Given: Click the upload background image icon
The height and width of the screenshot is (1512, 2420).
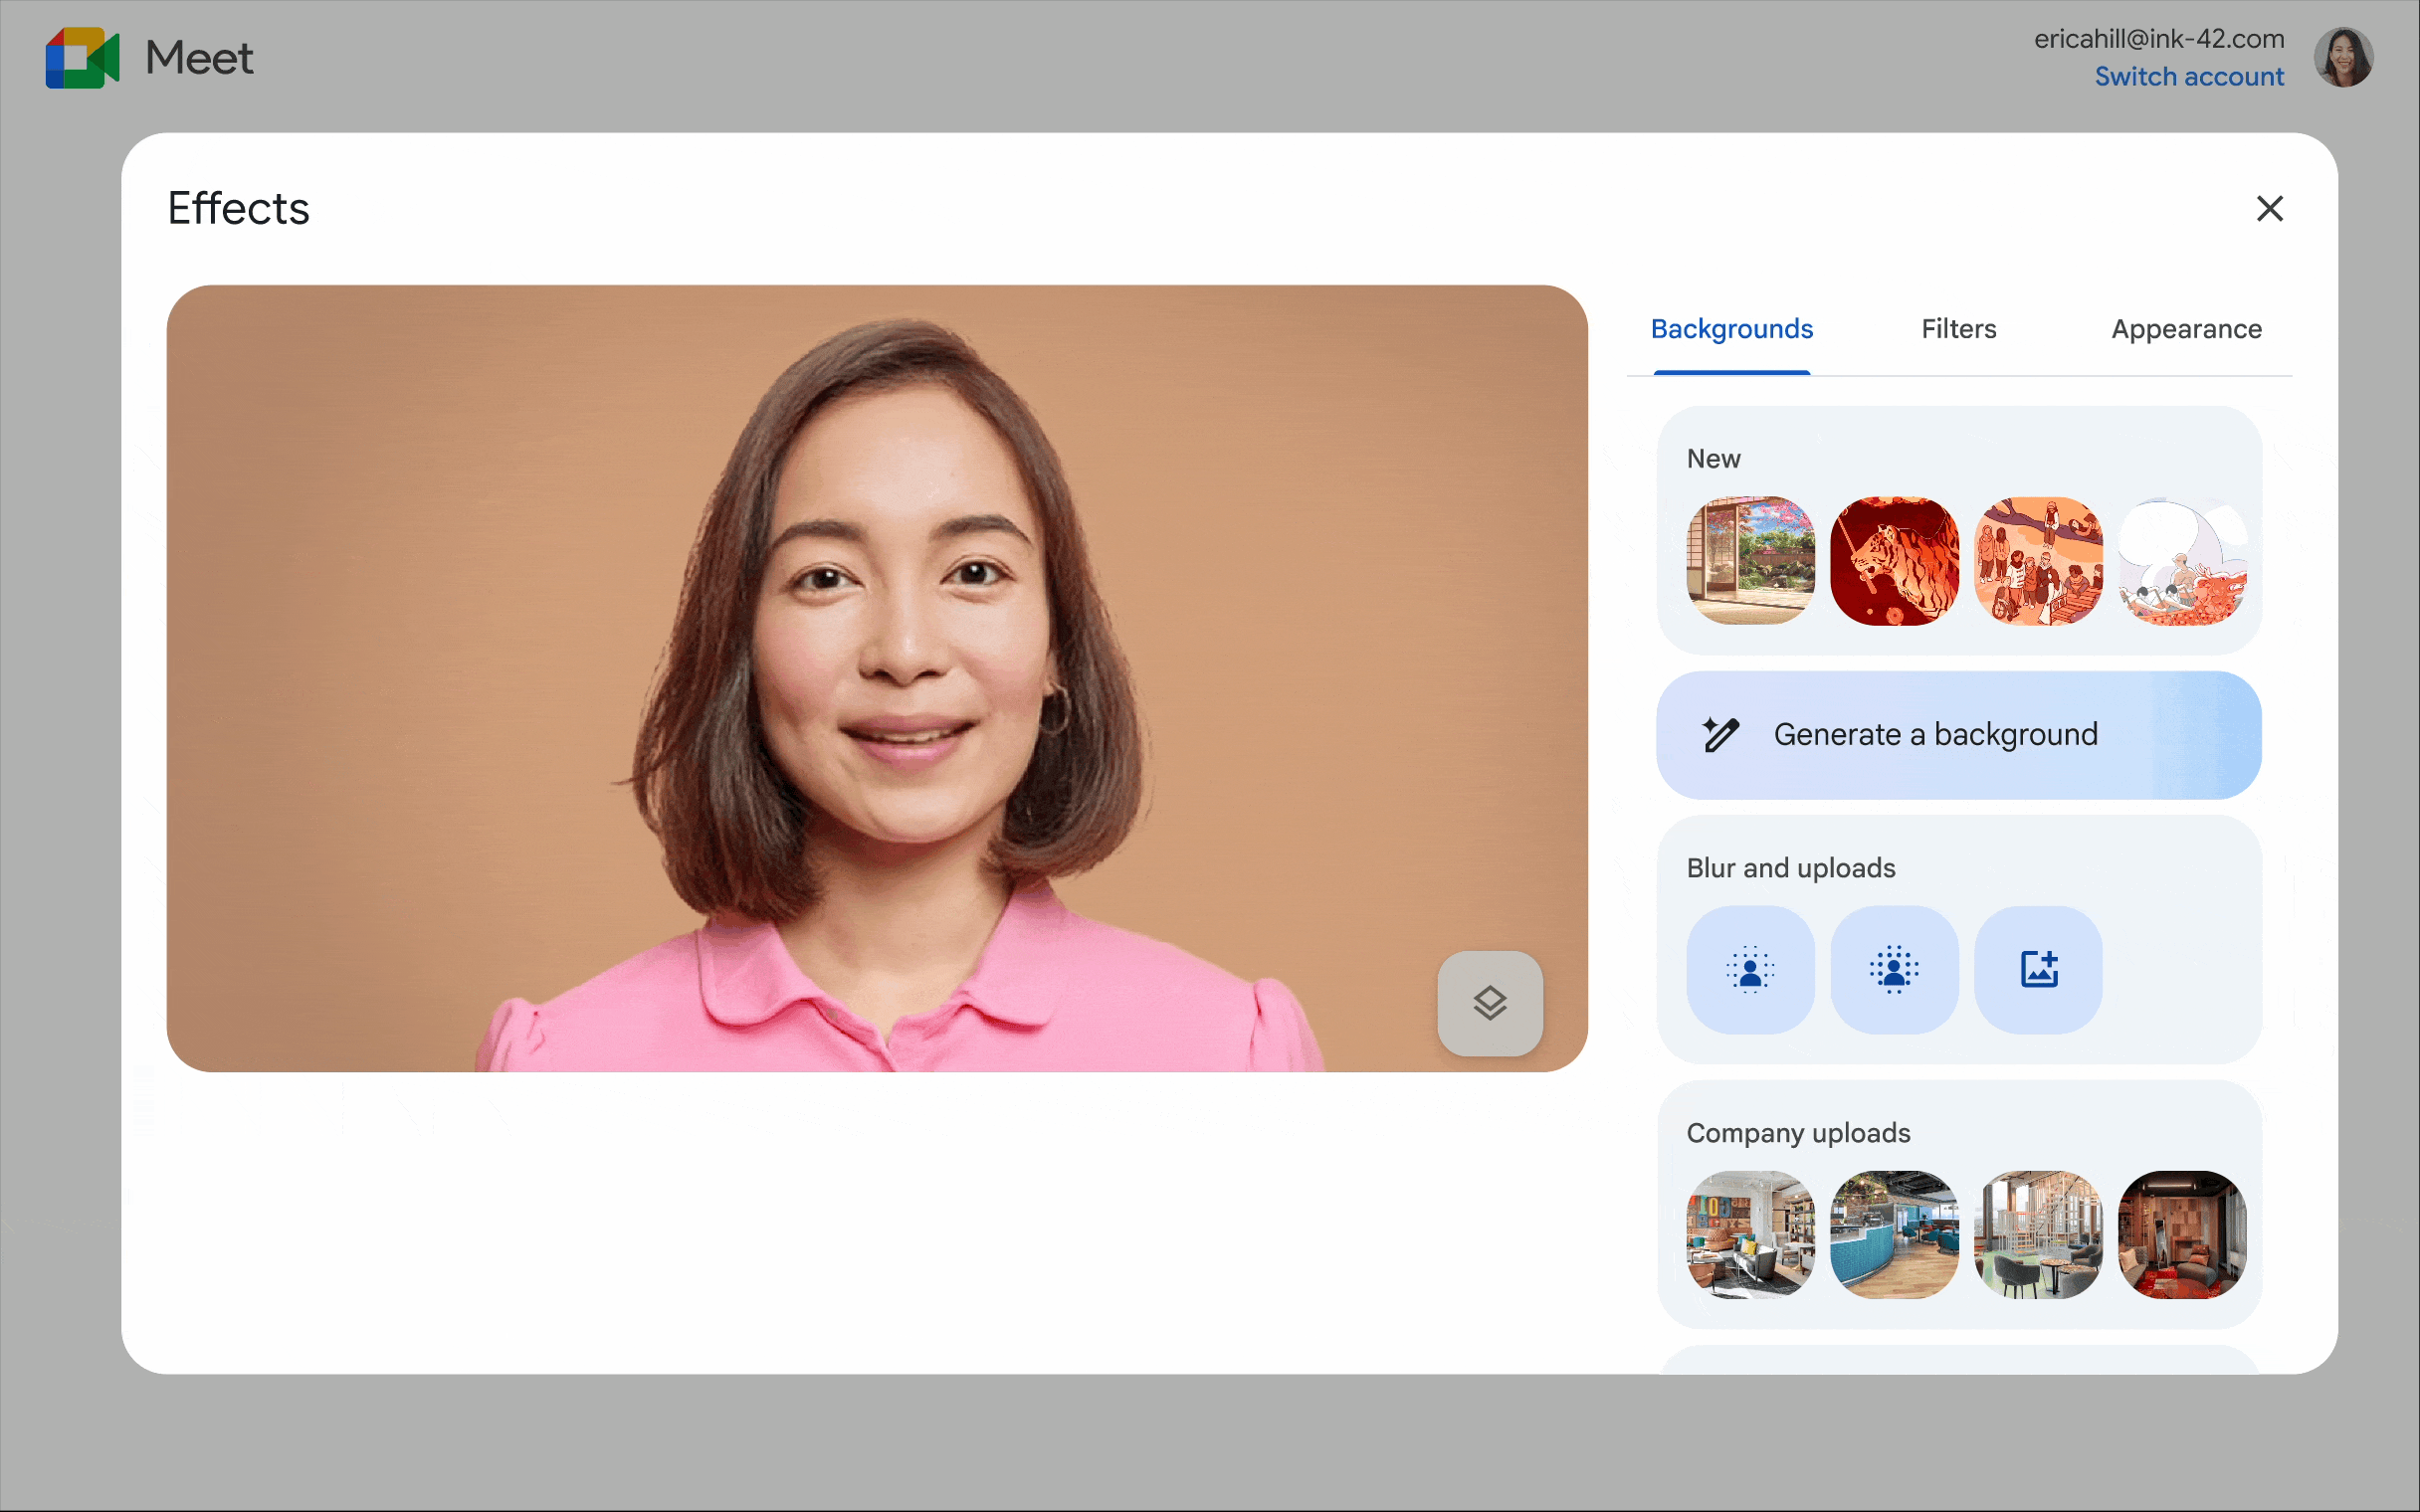Looking at the screenshot, I should coord(2038,969).
